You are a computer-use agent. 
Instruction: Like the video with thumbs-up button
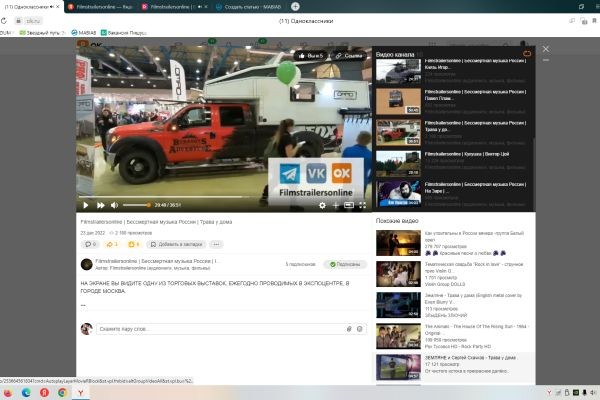pos(311,56)
